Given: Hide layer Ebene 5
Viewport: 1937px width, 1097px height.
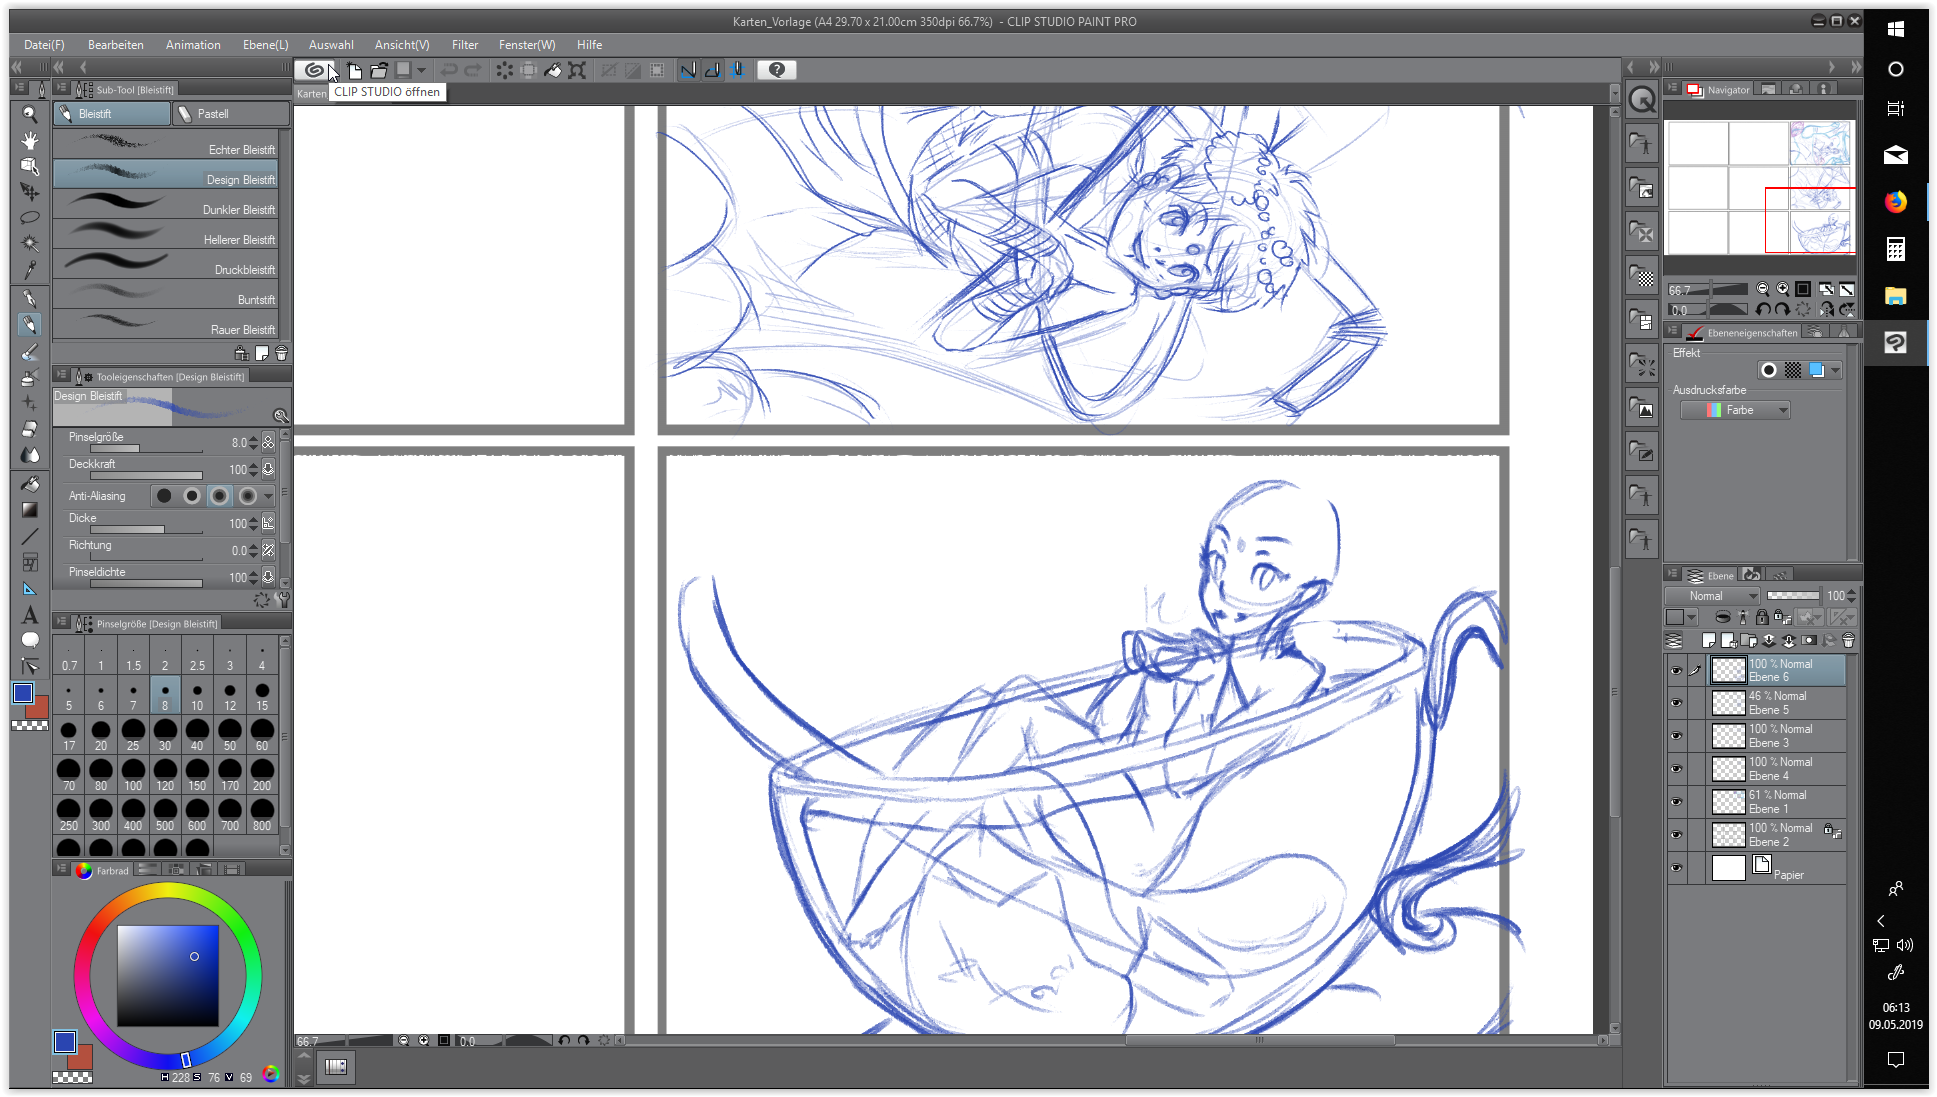Looking at the screenshot, I should tap(1676, 703).
